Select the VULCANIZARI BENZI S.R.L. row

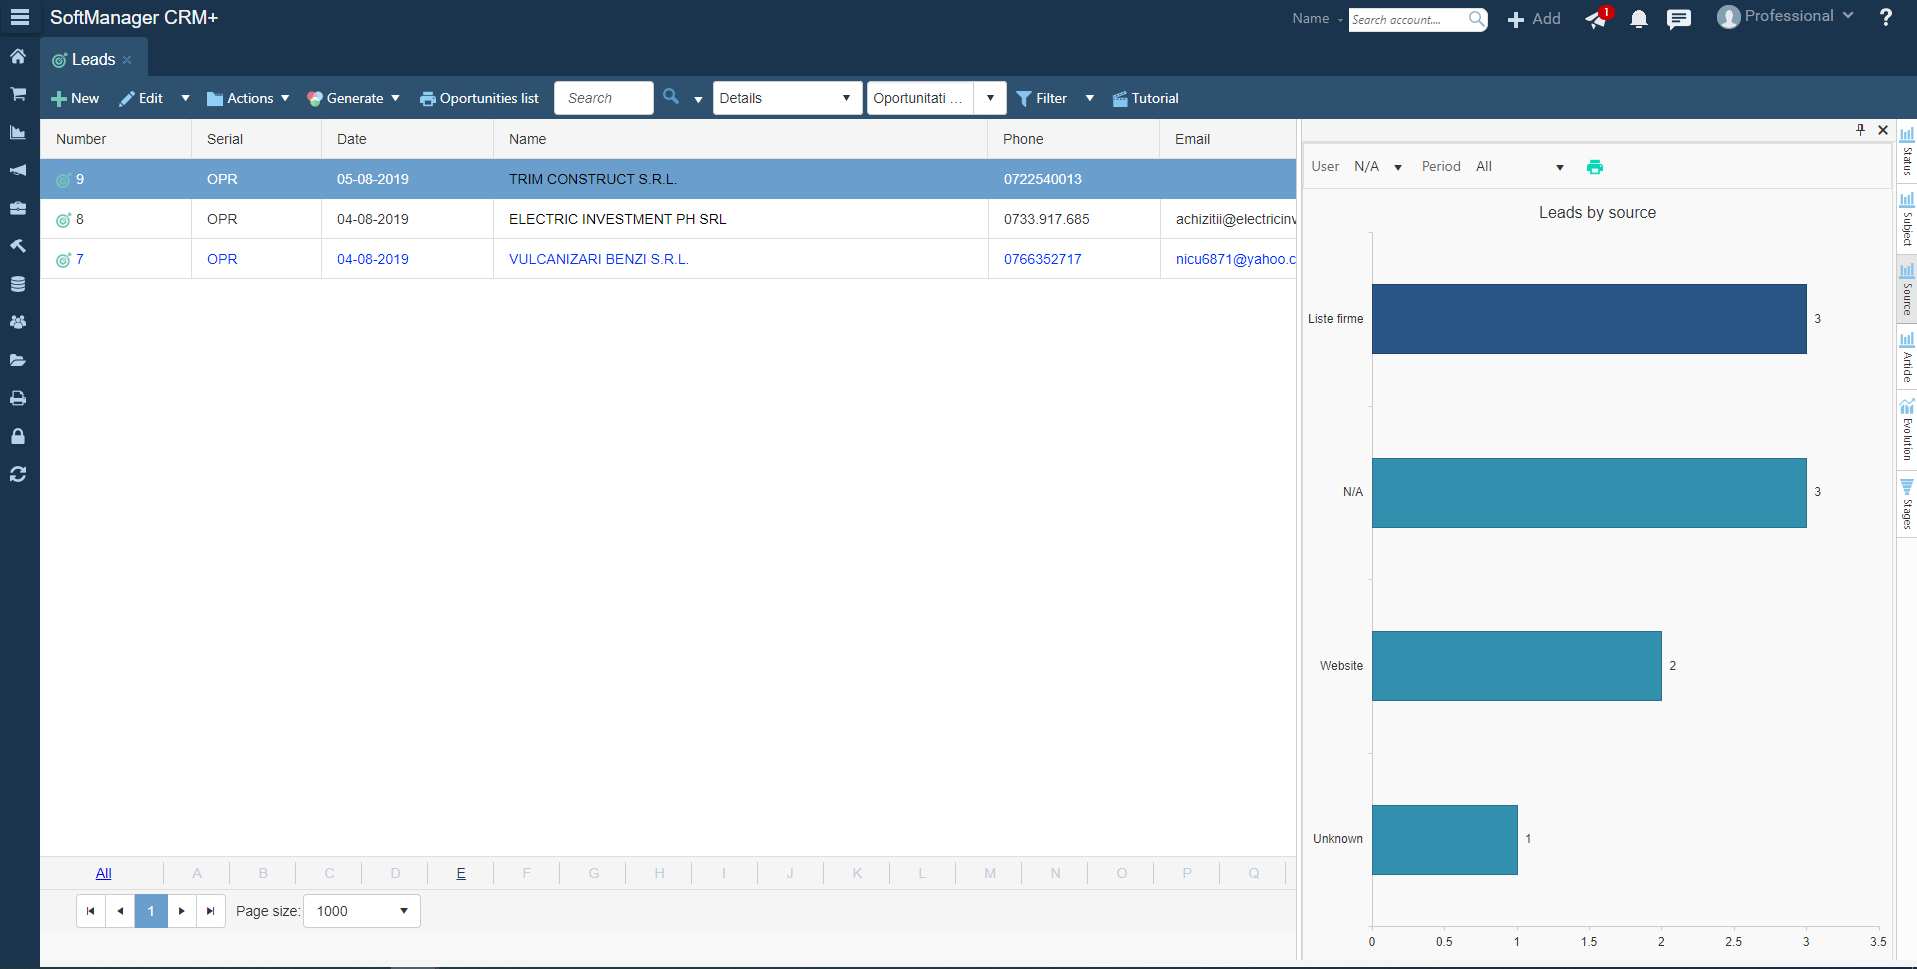tap(598, 259)
